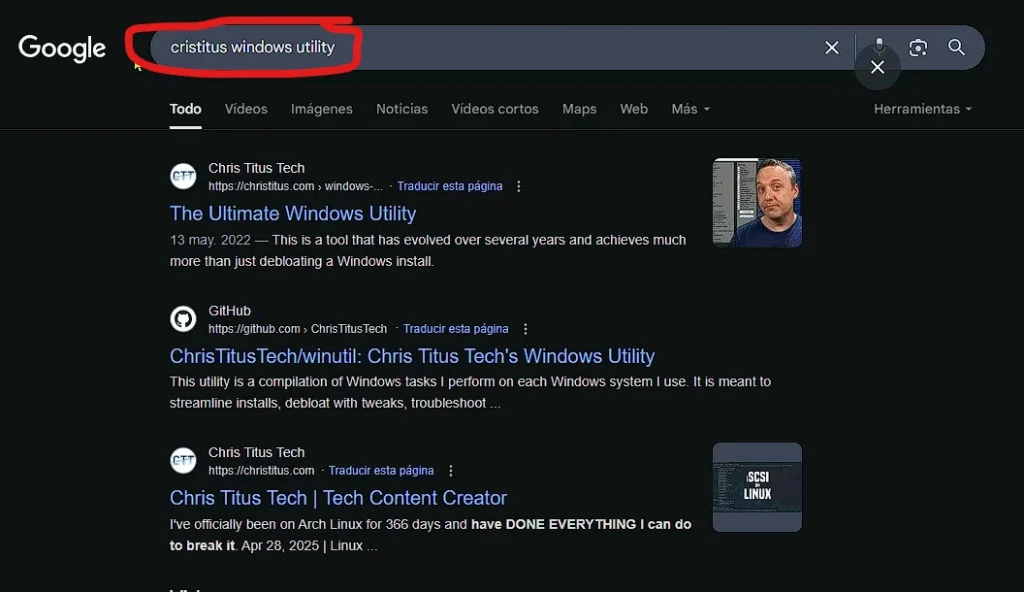Open the Web tab
1024x592 pixels.
pos(633,109)
